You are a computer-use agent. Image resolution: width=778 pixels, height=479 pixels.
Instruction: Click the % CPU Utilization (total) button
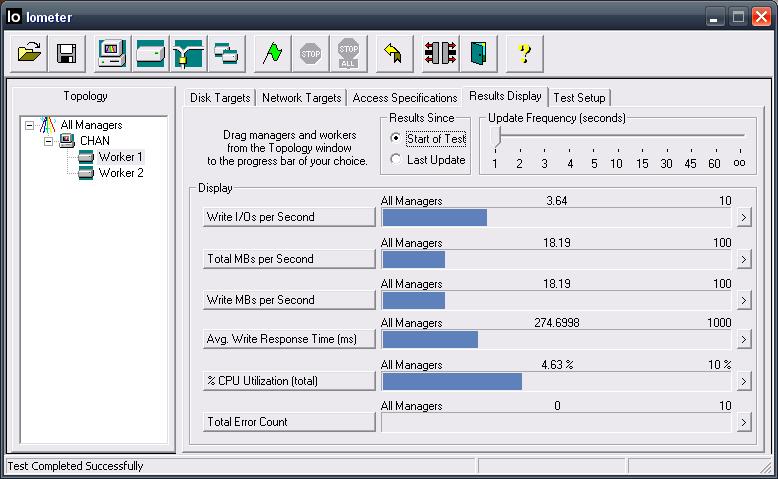tap(289, 381)
